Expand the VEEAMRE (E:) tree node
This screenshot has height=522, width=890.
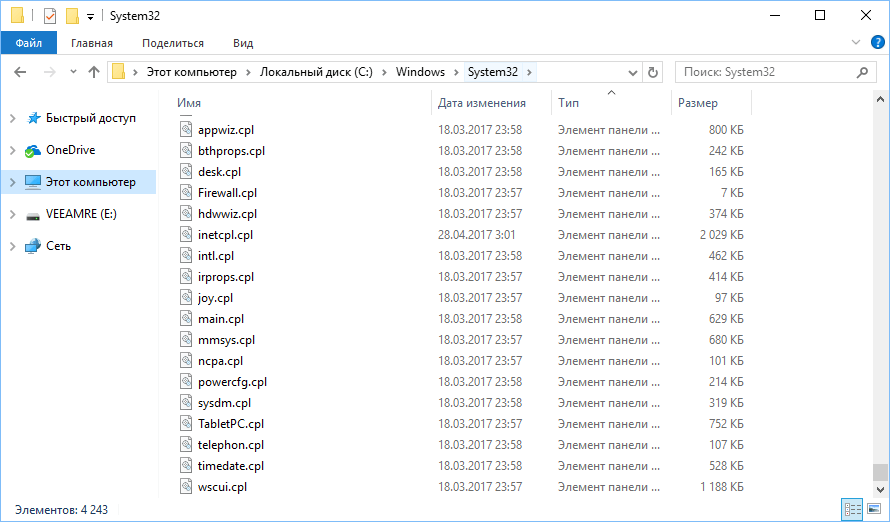click(x=12, y=214)
